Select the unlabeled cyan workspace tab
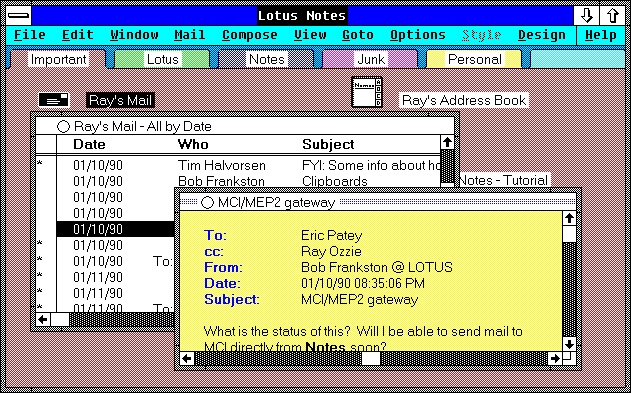The image size is (631, 393). (578, 60)
